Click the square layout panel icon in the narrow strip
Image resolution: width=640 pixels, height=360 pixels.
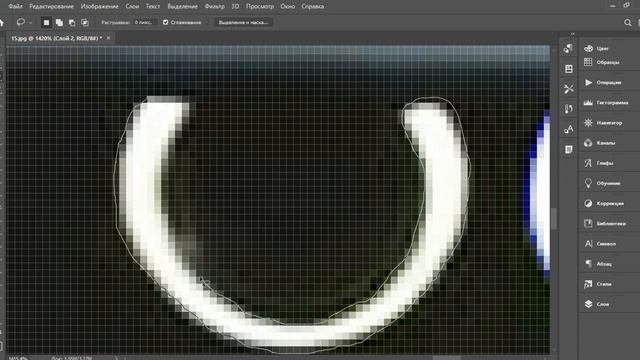coord(569,69)
